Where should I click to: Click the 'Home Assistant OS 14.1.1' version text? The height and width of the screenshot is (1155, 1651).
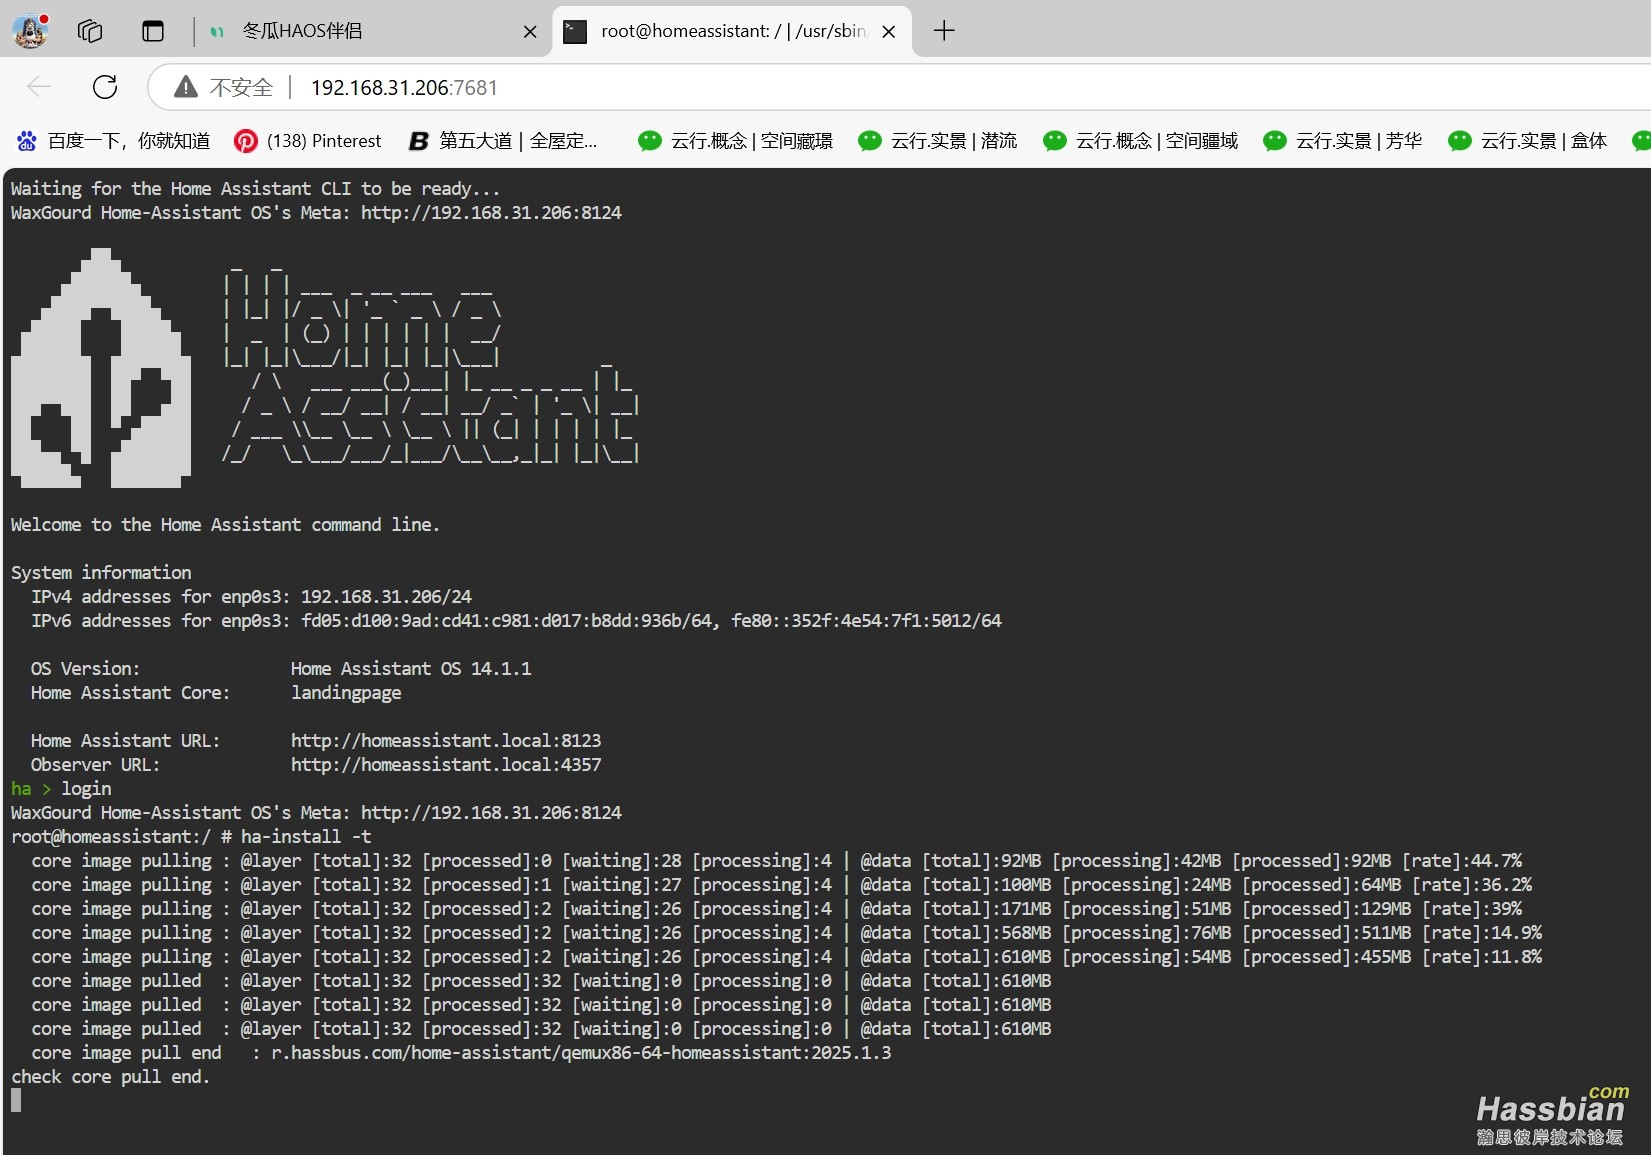tap(411, 669)
